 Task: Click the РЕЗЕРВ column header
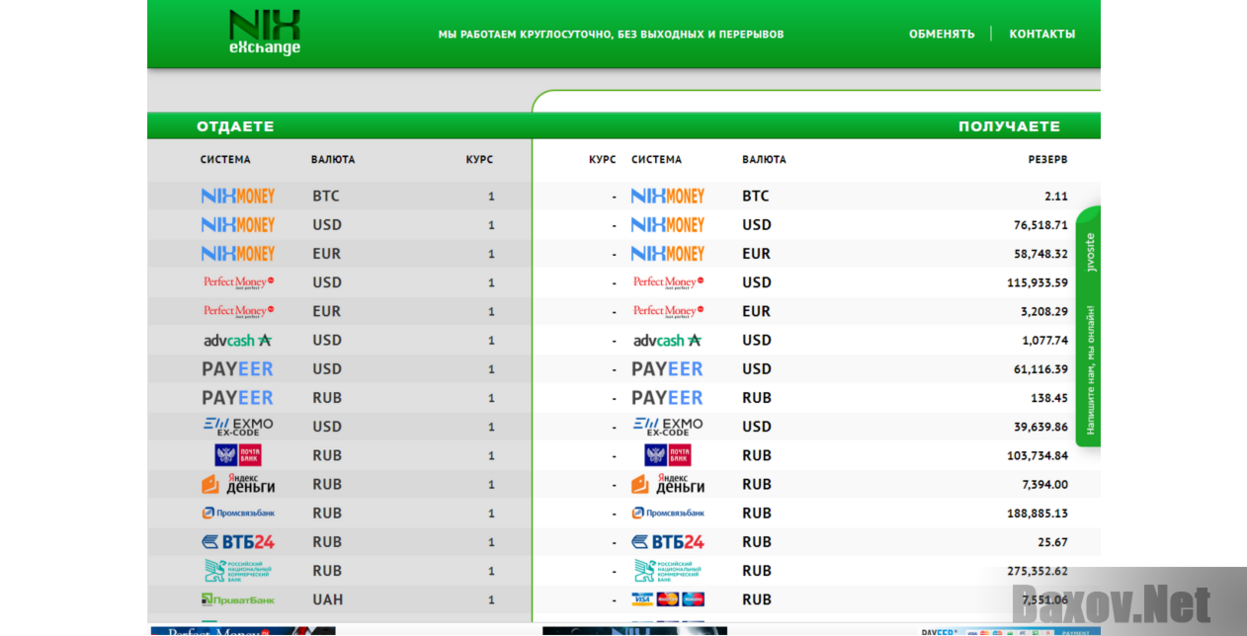pyautogui.click(x=1047, y=160)
